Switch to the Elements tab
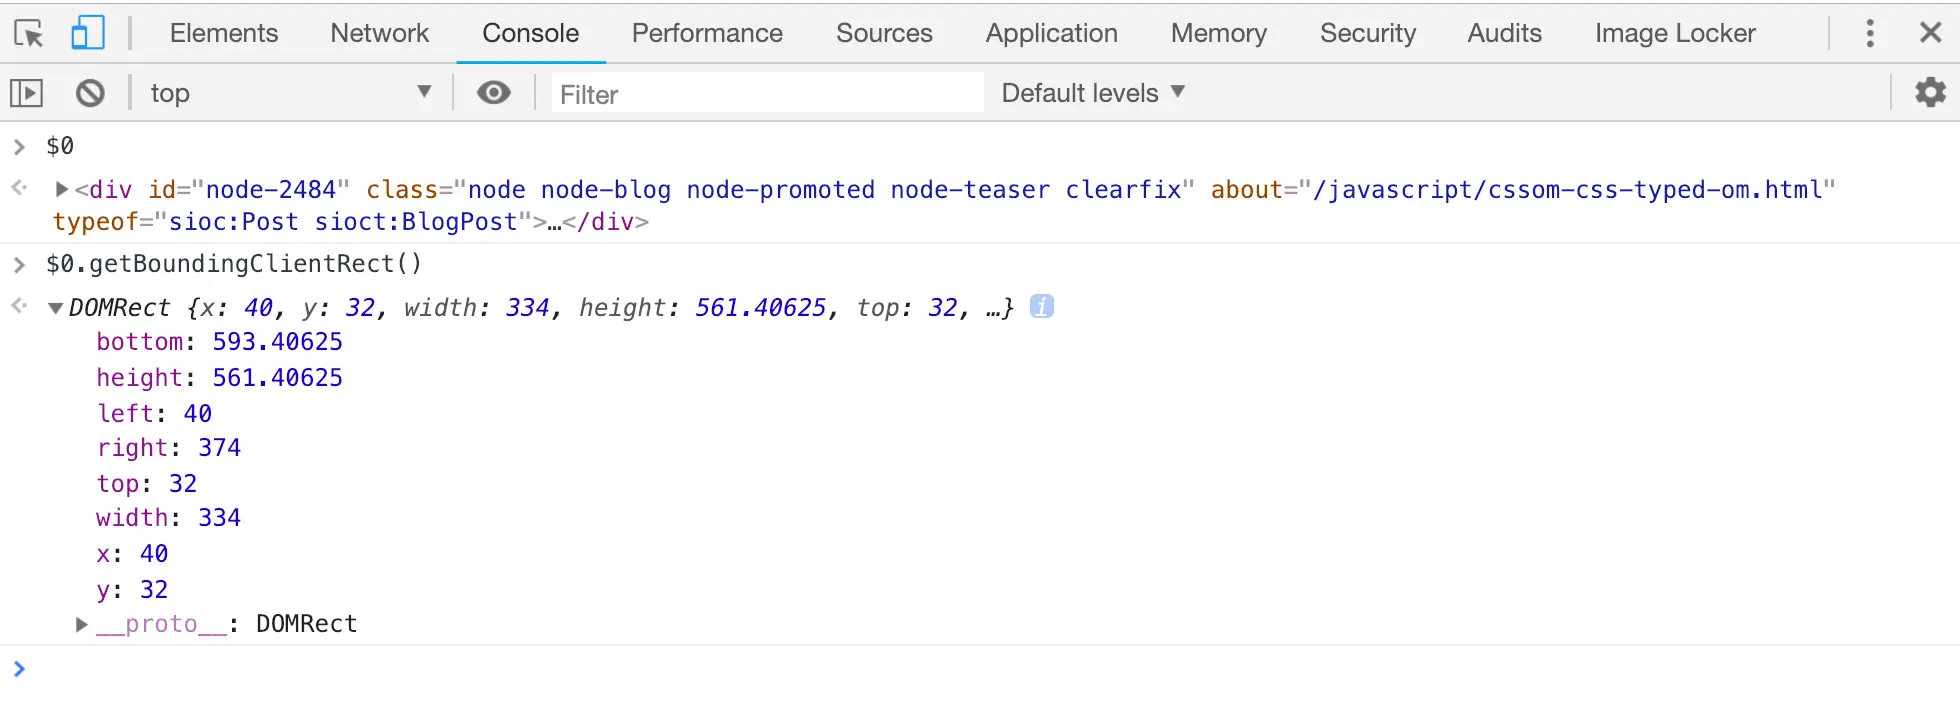Viewport: 1960px width, 726px height. tap(224, 33)
